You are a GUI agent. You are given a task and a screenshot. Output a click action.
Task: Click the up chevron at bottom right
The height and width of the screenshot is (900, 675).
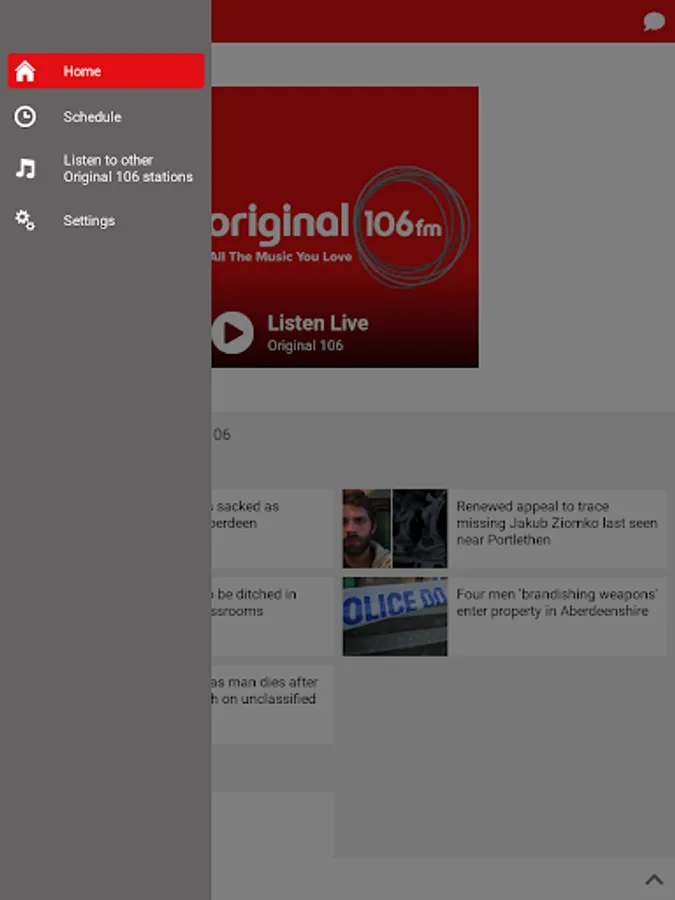point(654,879)
